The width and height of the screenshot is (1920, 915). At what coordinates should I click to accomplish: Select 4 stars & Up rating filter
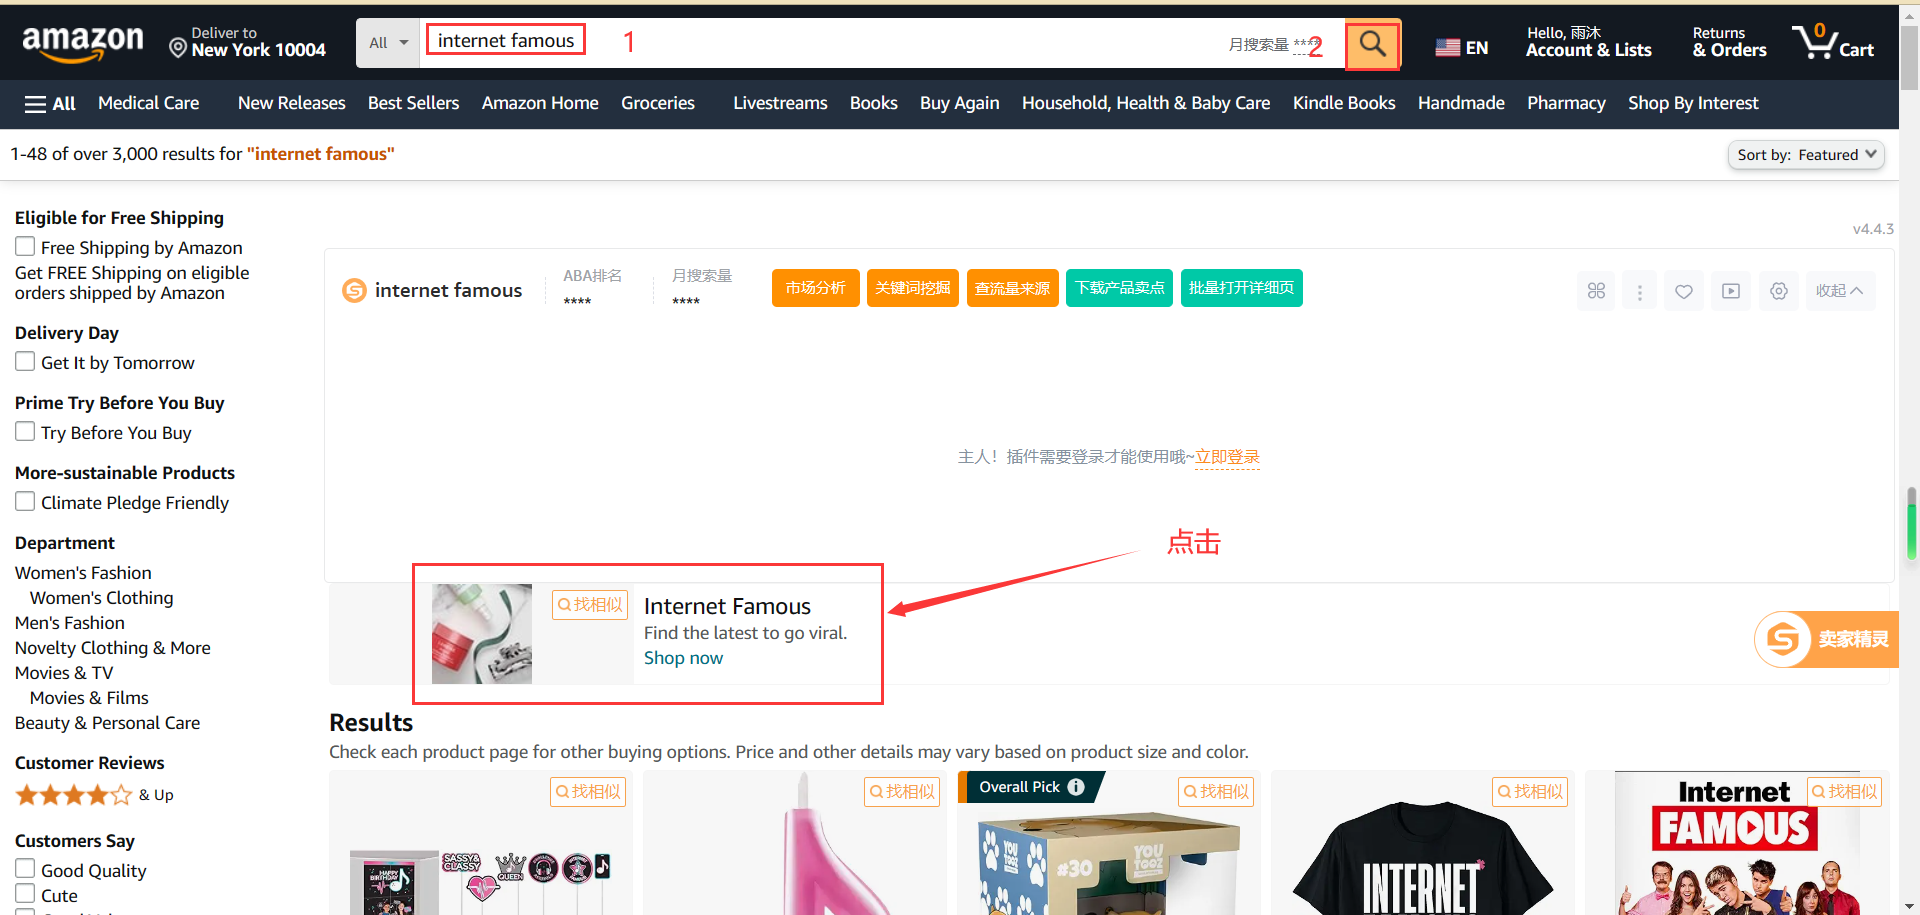point(94,795)
